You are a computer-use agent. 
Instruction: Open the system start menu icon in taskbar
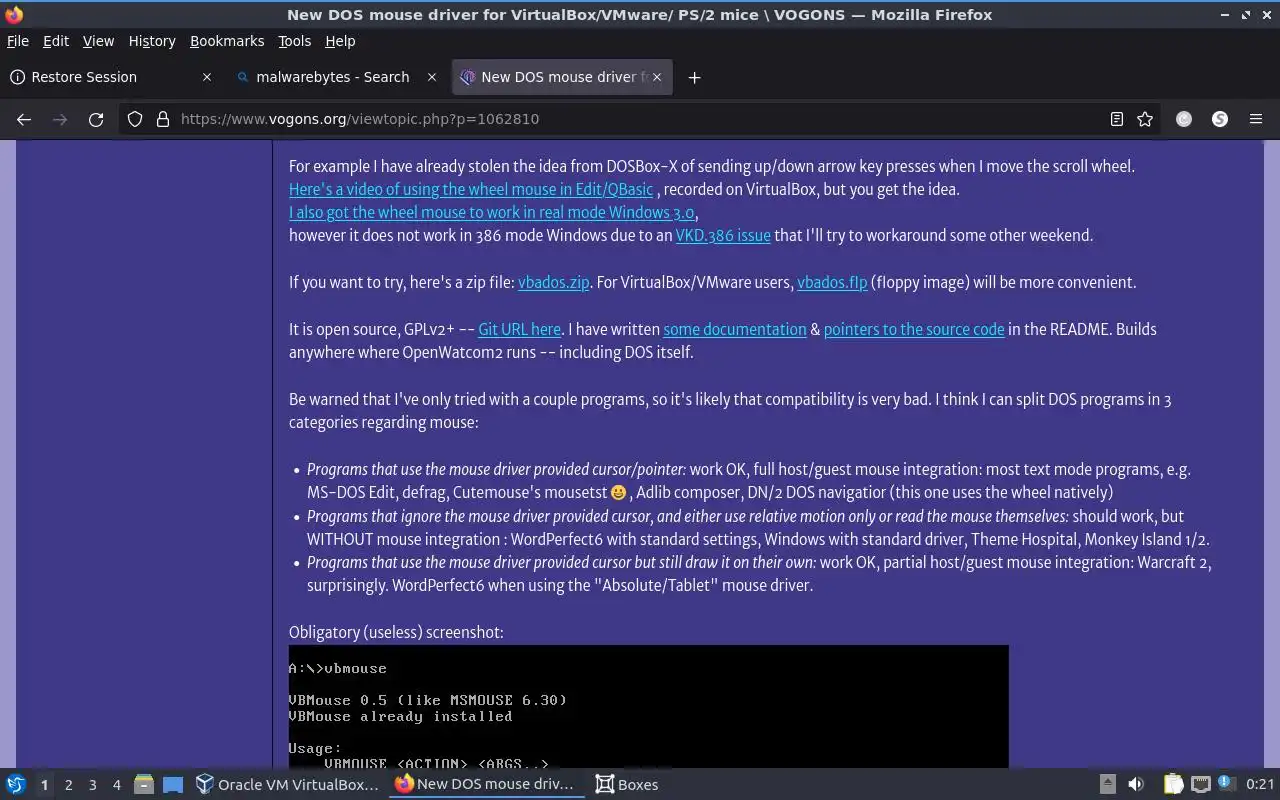16,784
